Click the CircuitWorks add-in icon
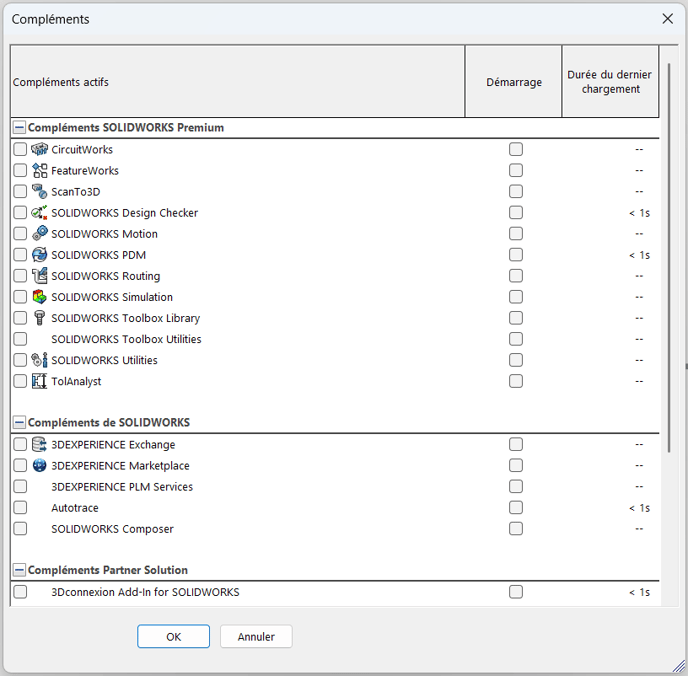688x676 pixels. coord(39,149)
